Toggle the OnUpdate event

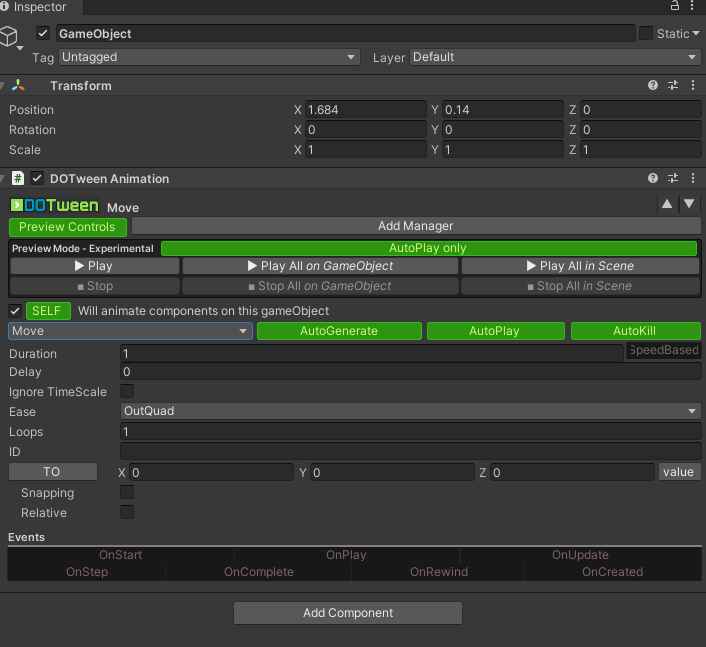[580, 555]
